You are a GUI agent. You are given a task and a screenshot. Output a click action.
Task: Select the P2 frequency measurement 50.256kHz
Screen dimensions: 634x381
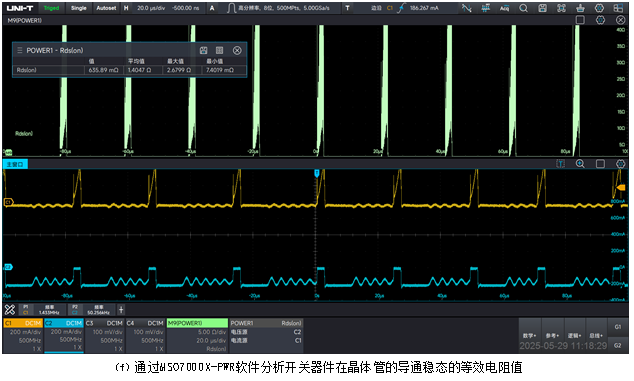(91, 310)
